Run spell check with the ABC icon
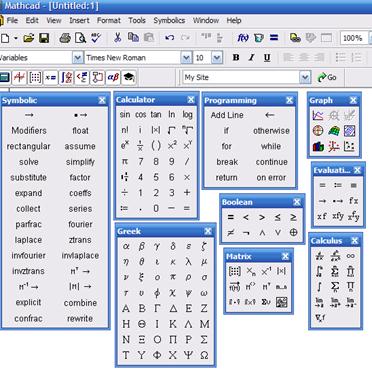Screen dimensions: 372x371 pos(96,38)
